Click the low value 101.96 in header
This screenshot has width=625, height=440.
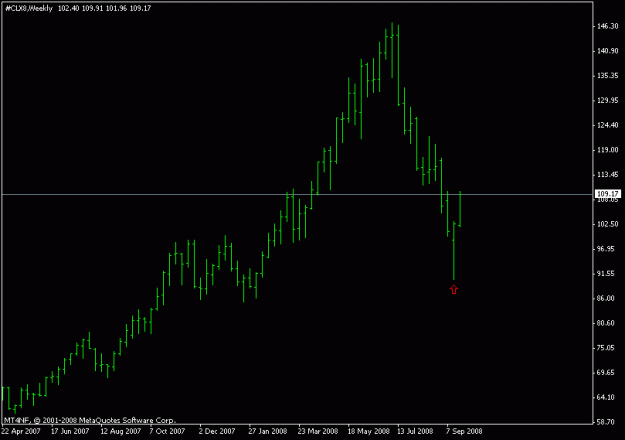tap(116, 8)
